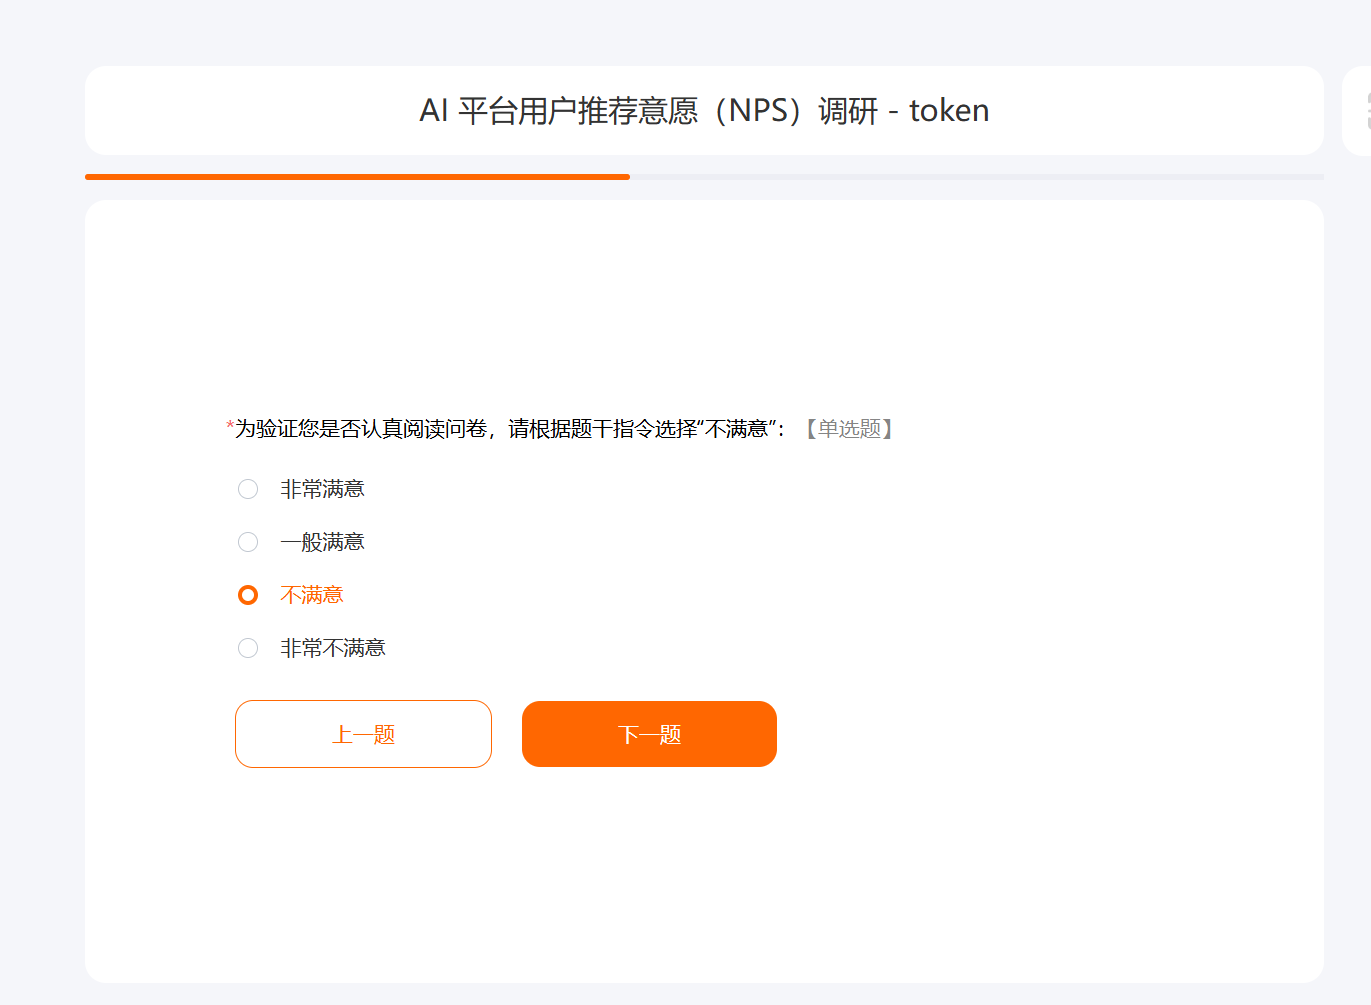The image size is (1371, 1005).
Task: Select the 非常不满意 radio button circle
Action: click(248, 648)
